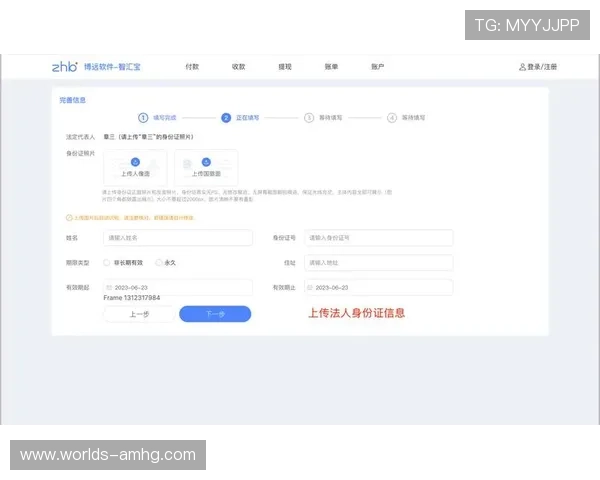Open the 账单 menu item

pos(331,67)
